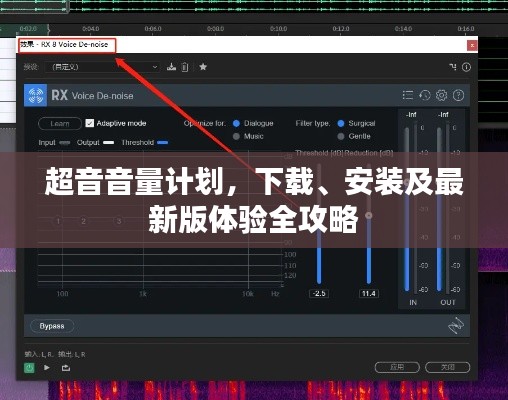
Task: Toggle the Adaptive mode checkbox
Action: pos(90,123)
